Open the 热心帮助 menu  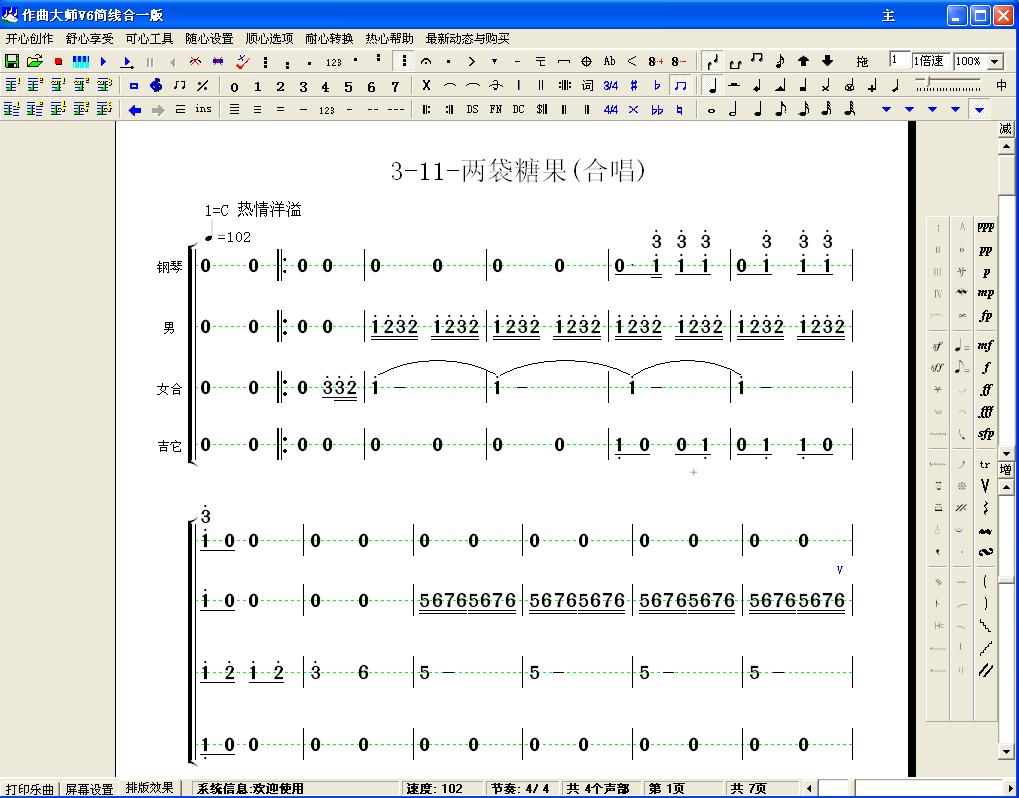[x=389, y=38]
